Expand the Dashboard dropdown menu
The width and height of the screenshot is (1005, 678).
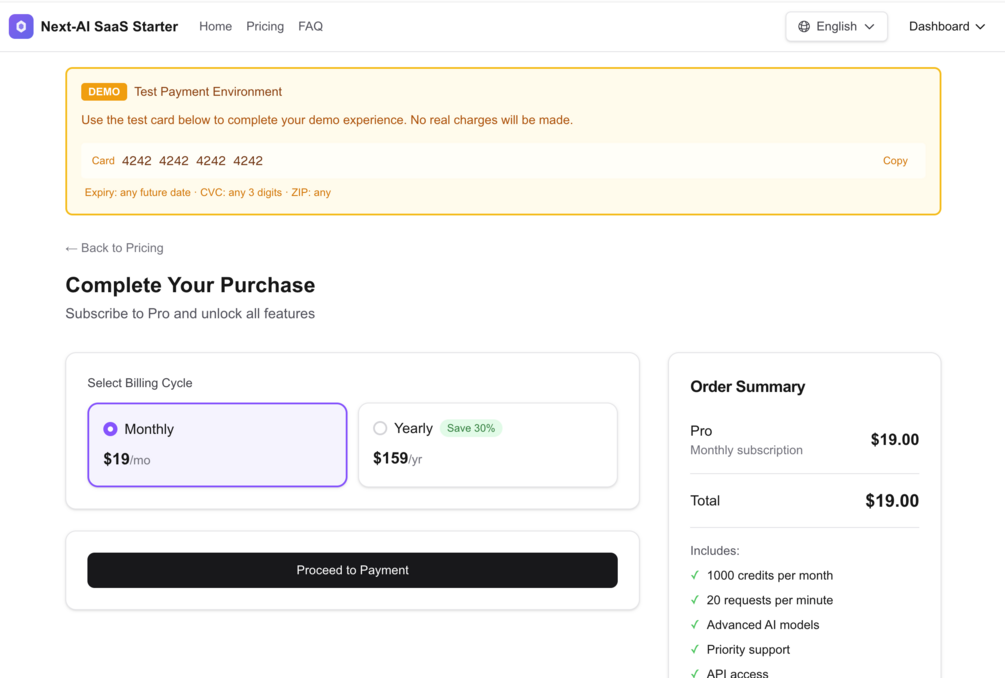tap(946, 27)
